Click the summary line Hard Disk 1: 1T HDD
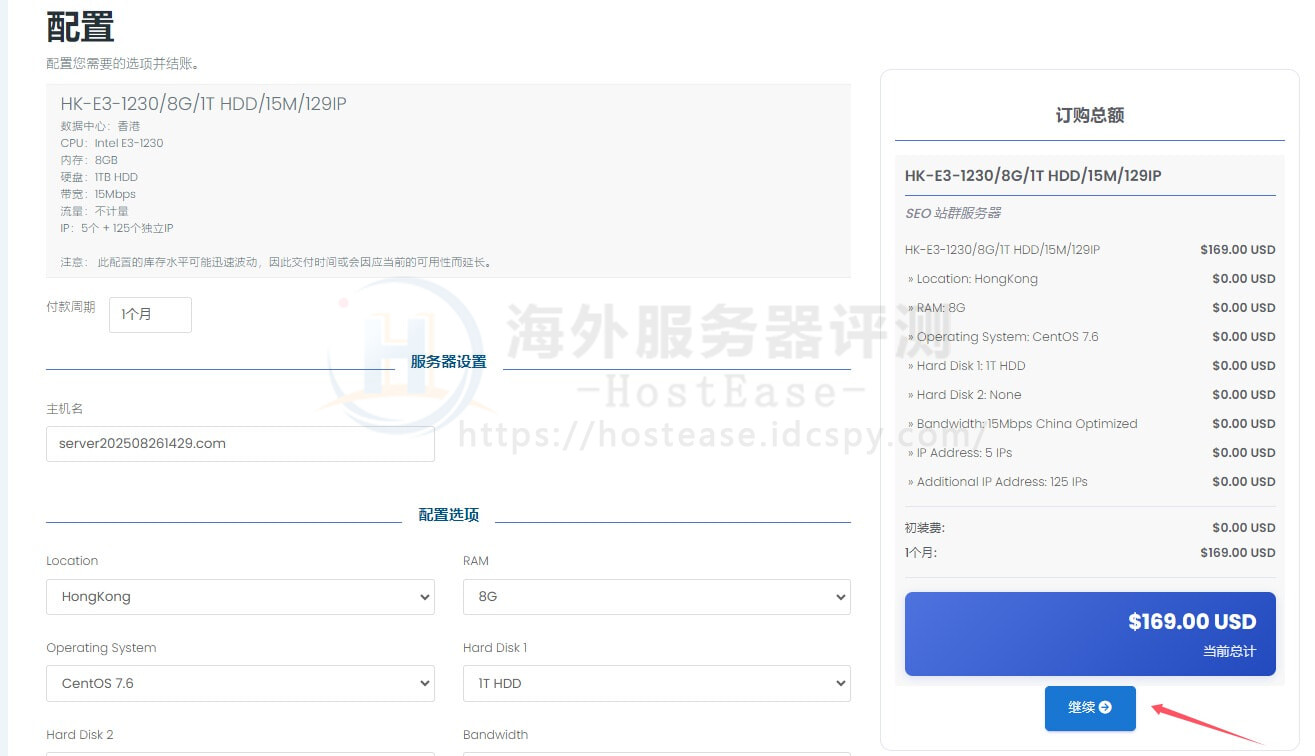Viewport: 1315px width, 756px height. [x=971, y=366]
